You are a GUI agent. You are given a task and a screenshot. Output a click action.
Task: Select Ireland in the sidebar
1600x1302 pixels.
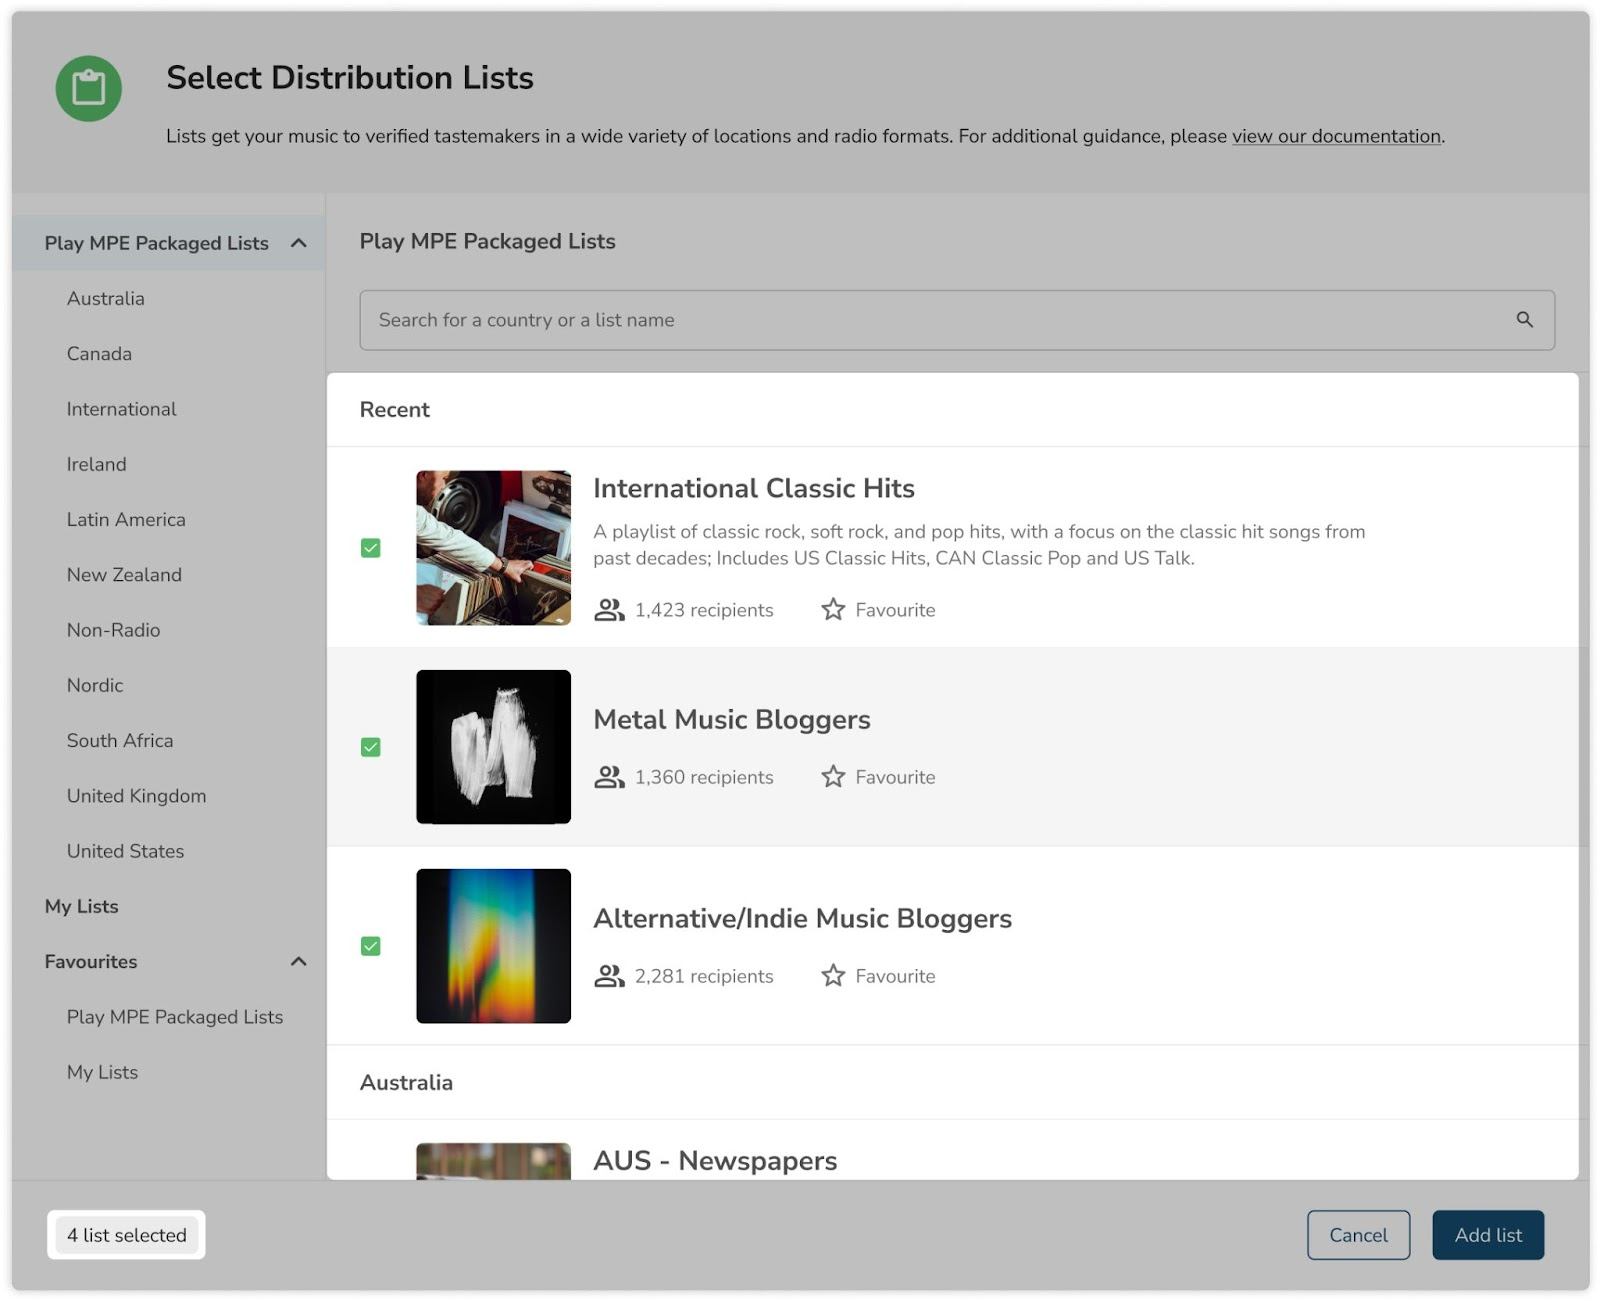[x=96, y=465]
